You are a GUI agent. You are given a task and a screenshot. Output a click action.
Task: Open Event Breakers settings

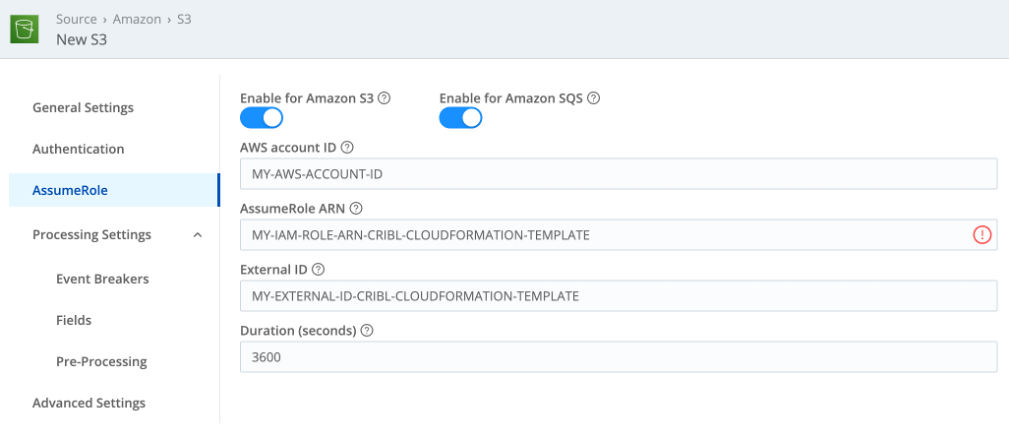[102, 279]
